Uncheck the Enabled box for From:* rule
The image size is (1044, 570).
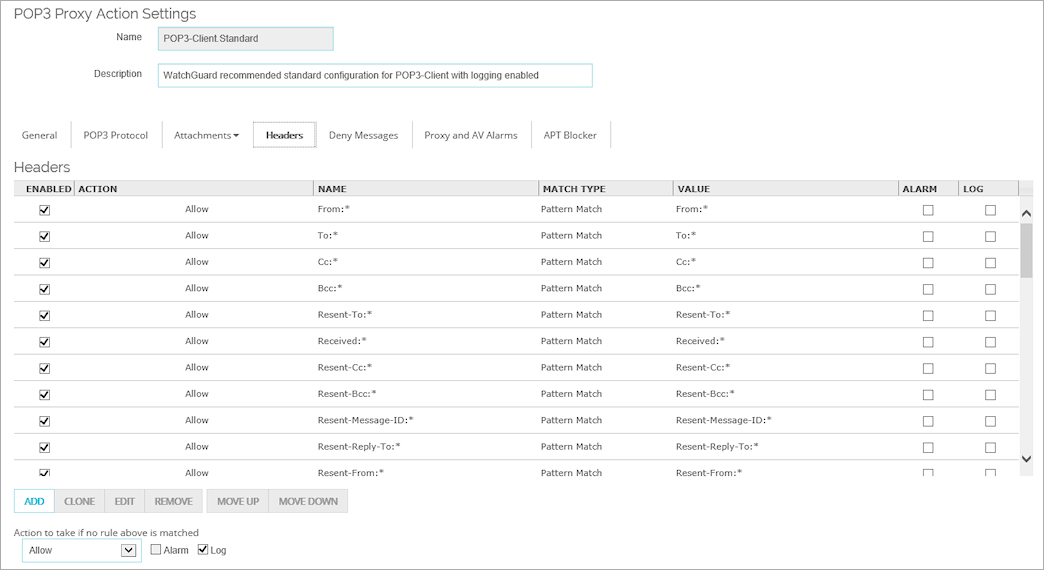(44, 210)
